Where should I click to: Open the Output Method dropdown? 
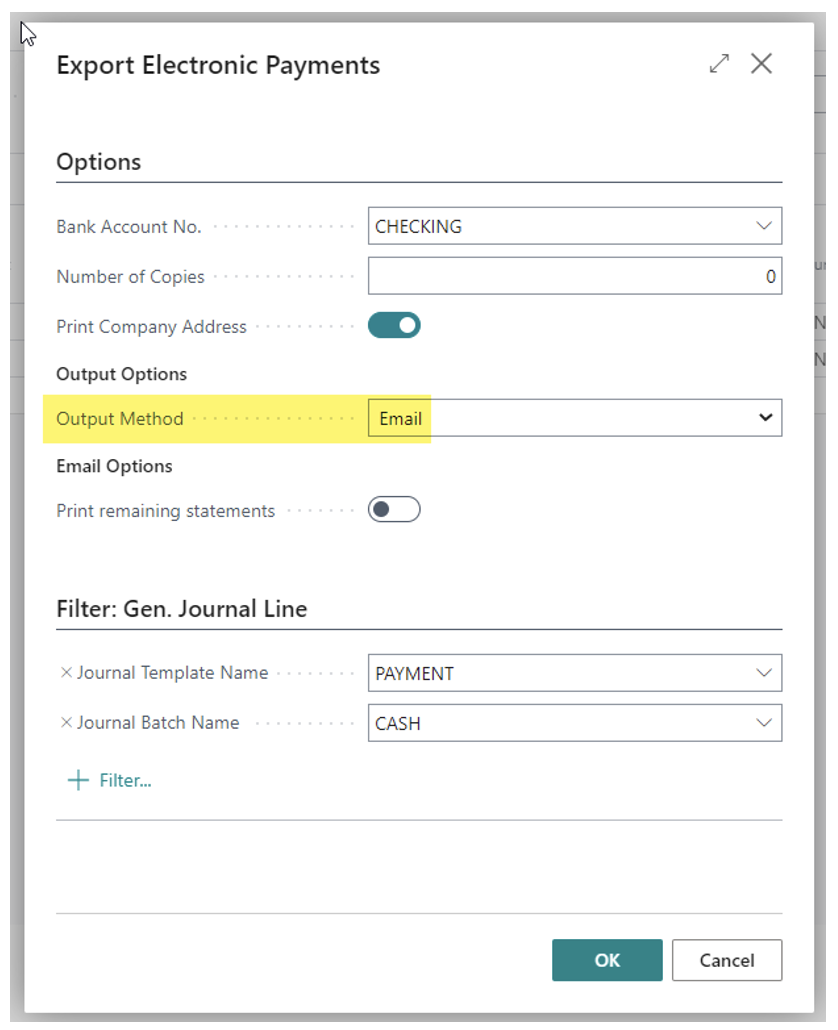click(765, 418)
